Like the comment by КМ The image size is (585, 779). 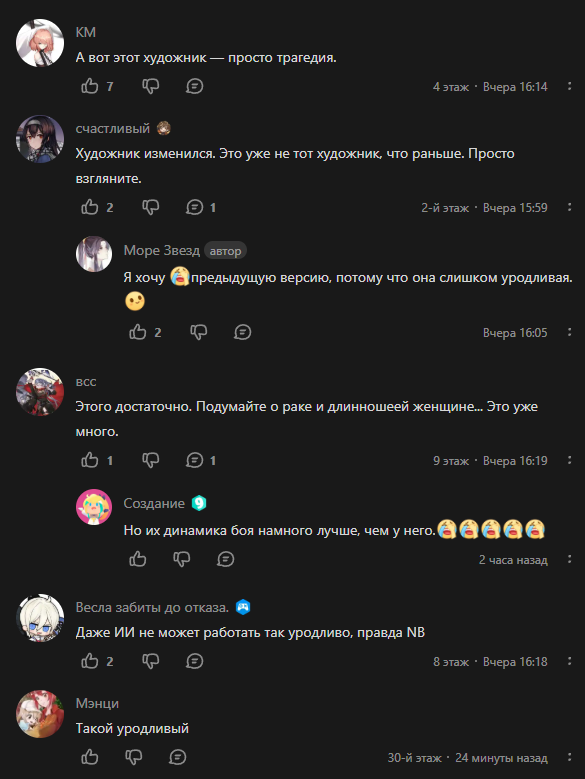click(90, 86)
